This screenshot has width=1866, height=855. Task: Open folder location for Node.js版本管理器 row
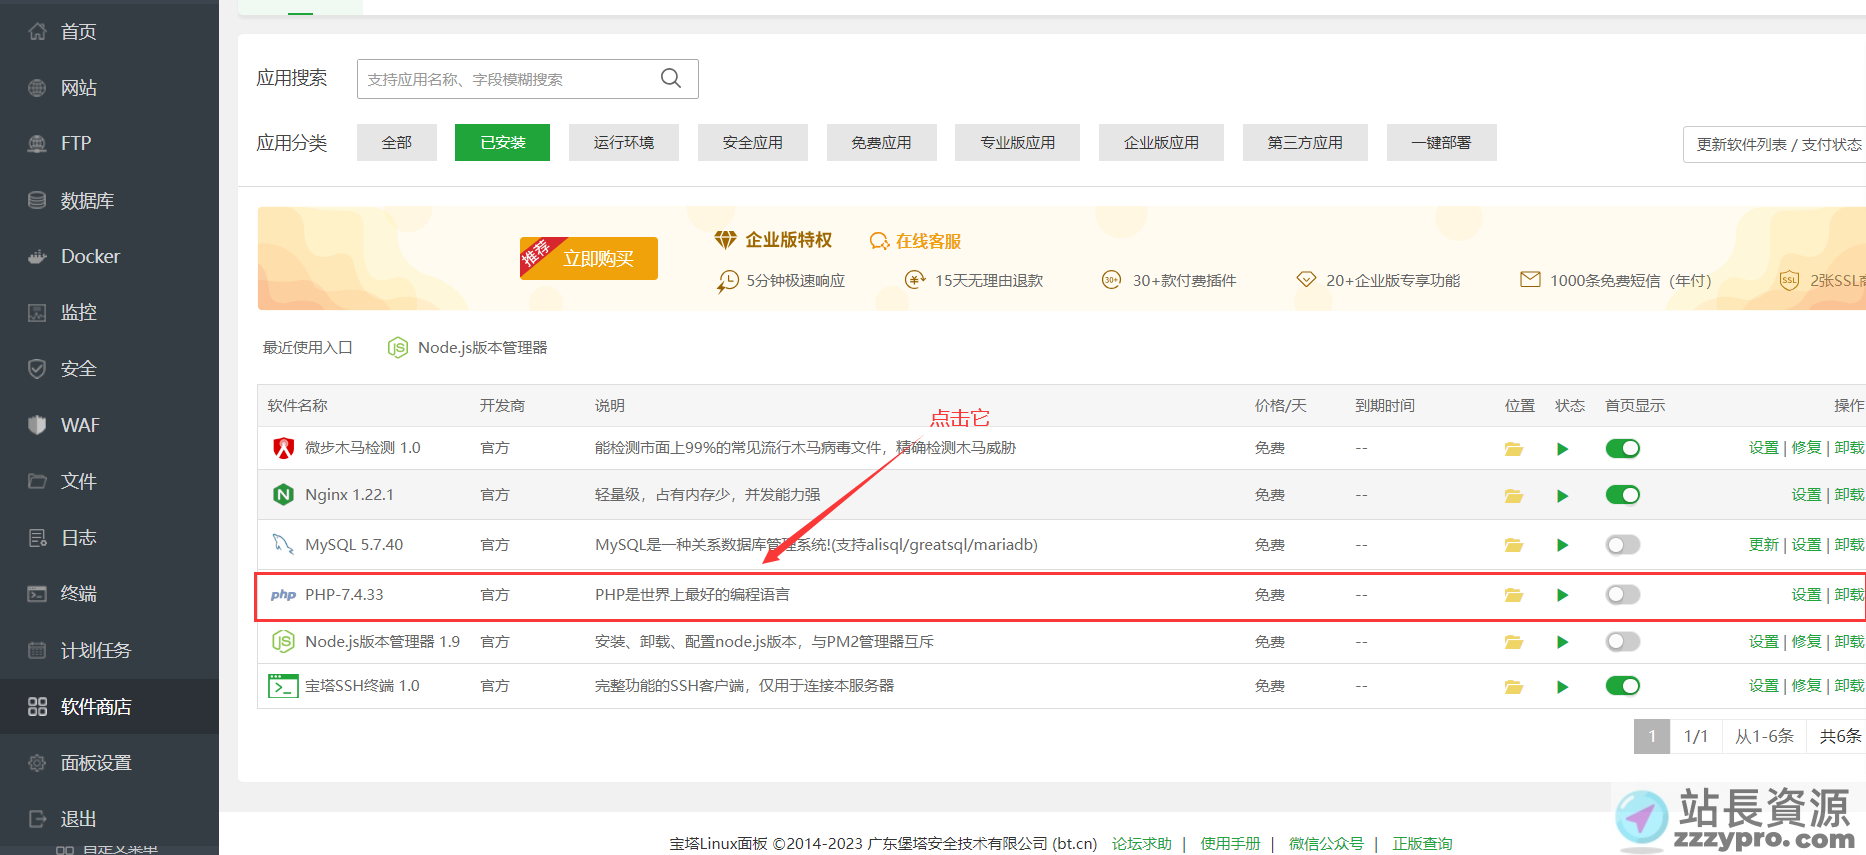click(x=1514, y=642)
